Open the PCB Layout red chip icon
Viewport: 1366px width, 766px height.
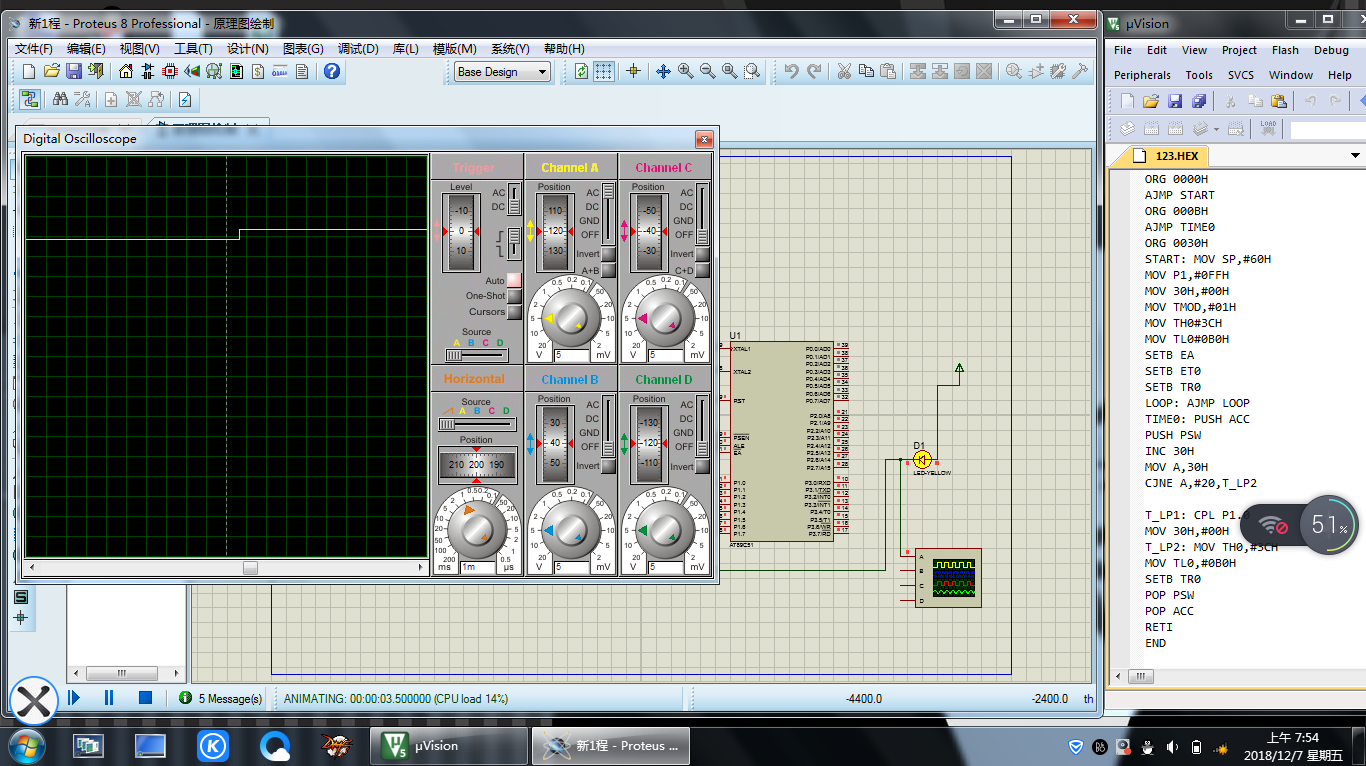pos(169,71)
